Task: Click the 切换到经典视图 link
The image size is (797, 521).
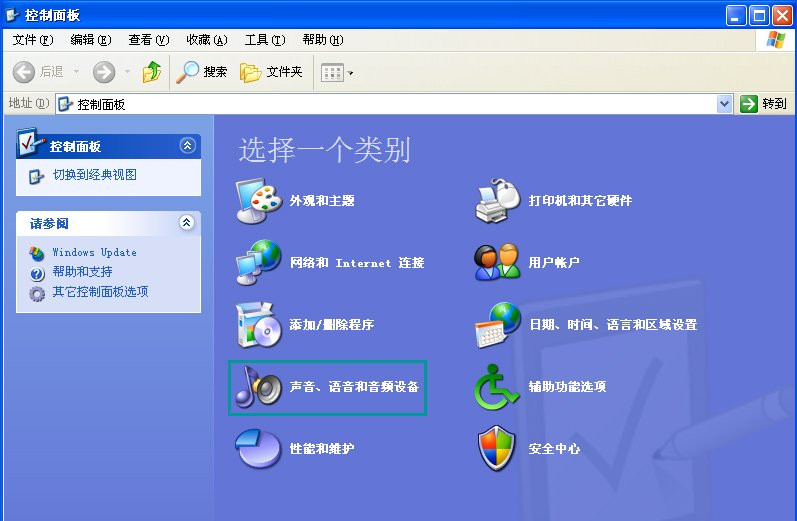Action: tap(95, 175)
